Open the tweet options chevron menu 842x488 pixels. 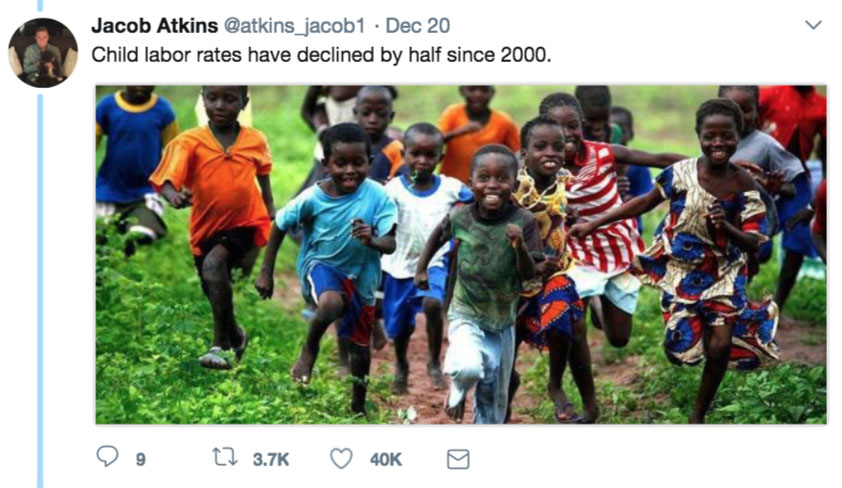(x=814, y=24)
